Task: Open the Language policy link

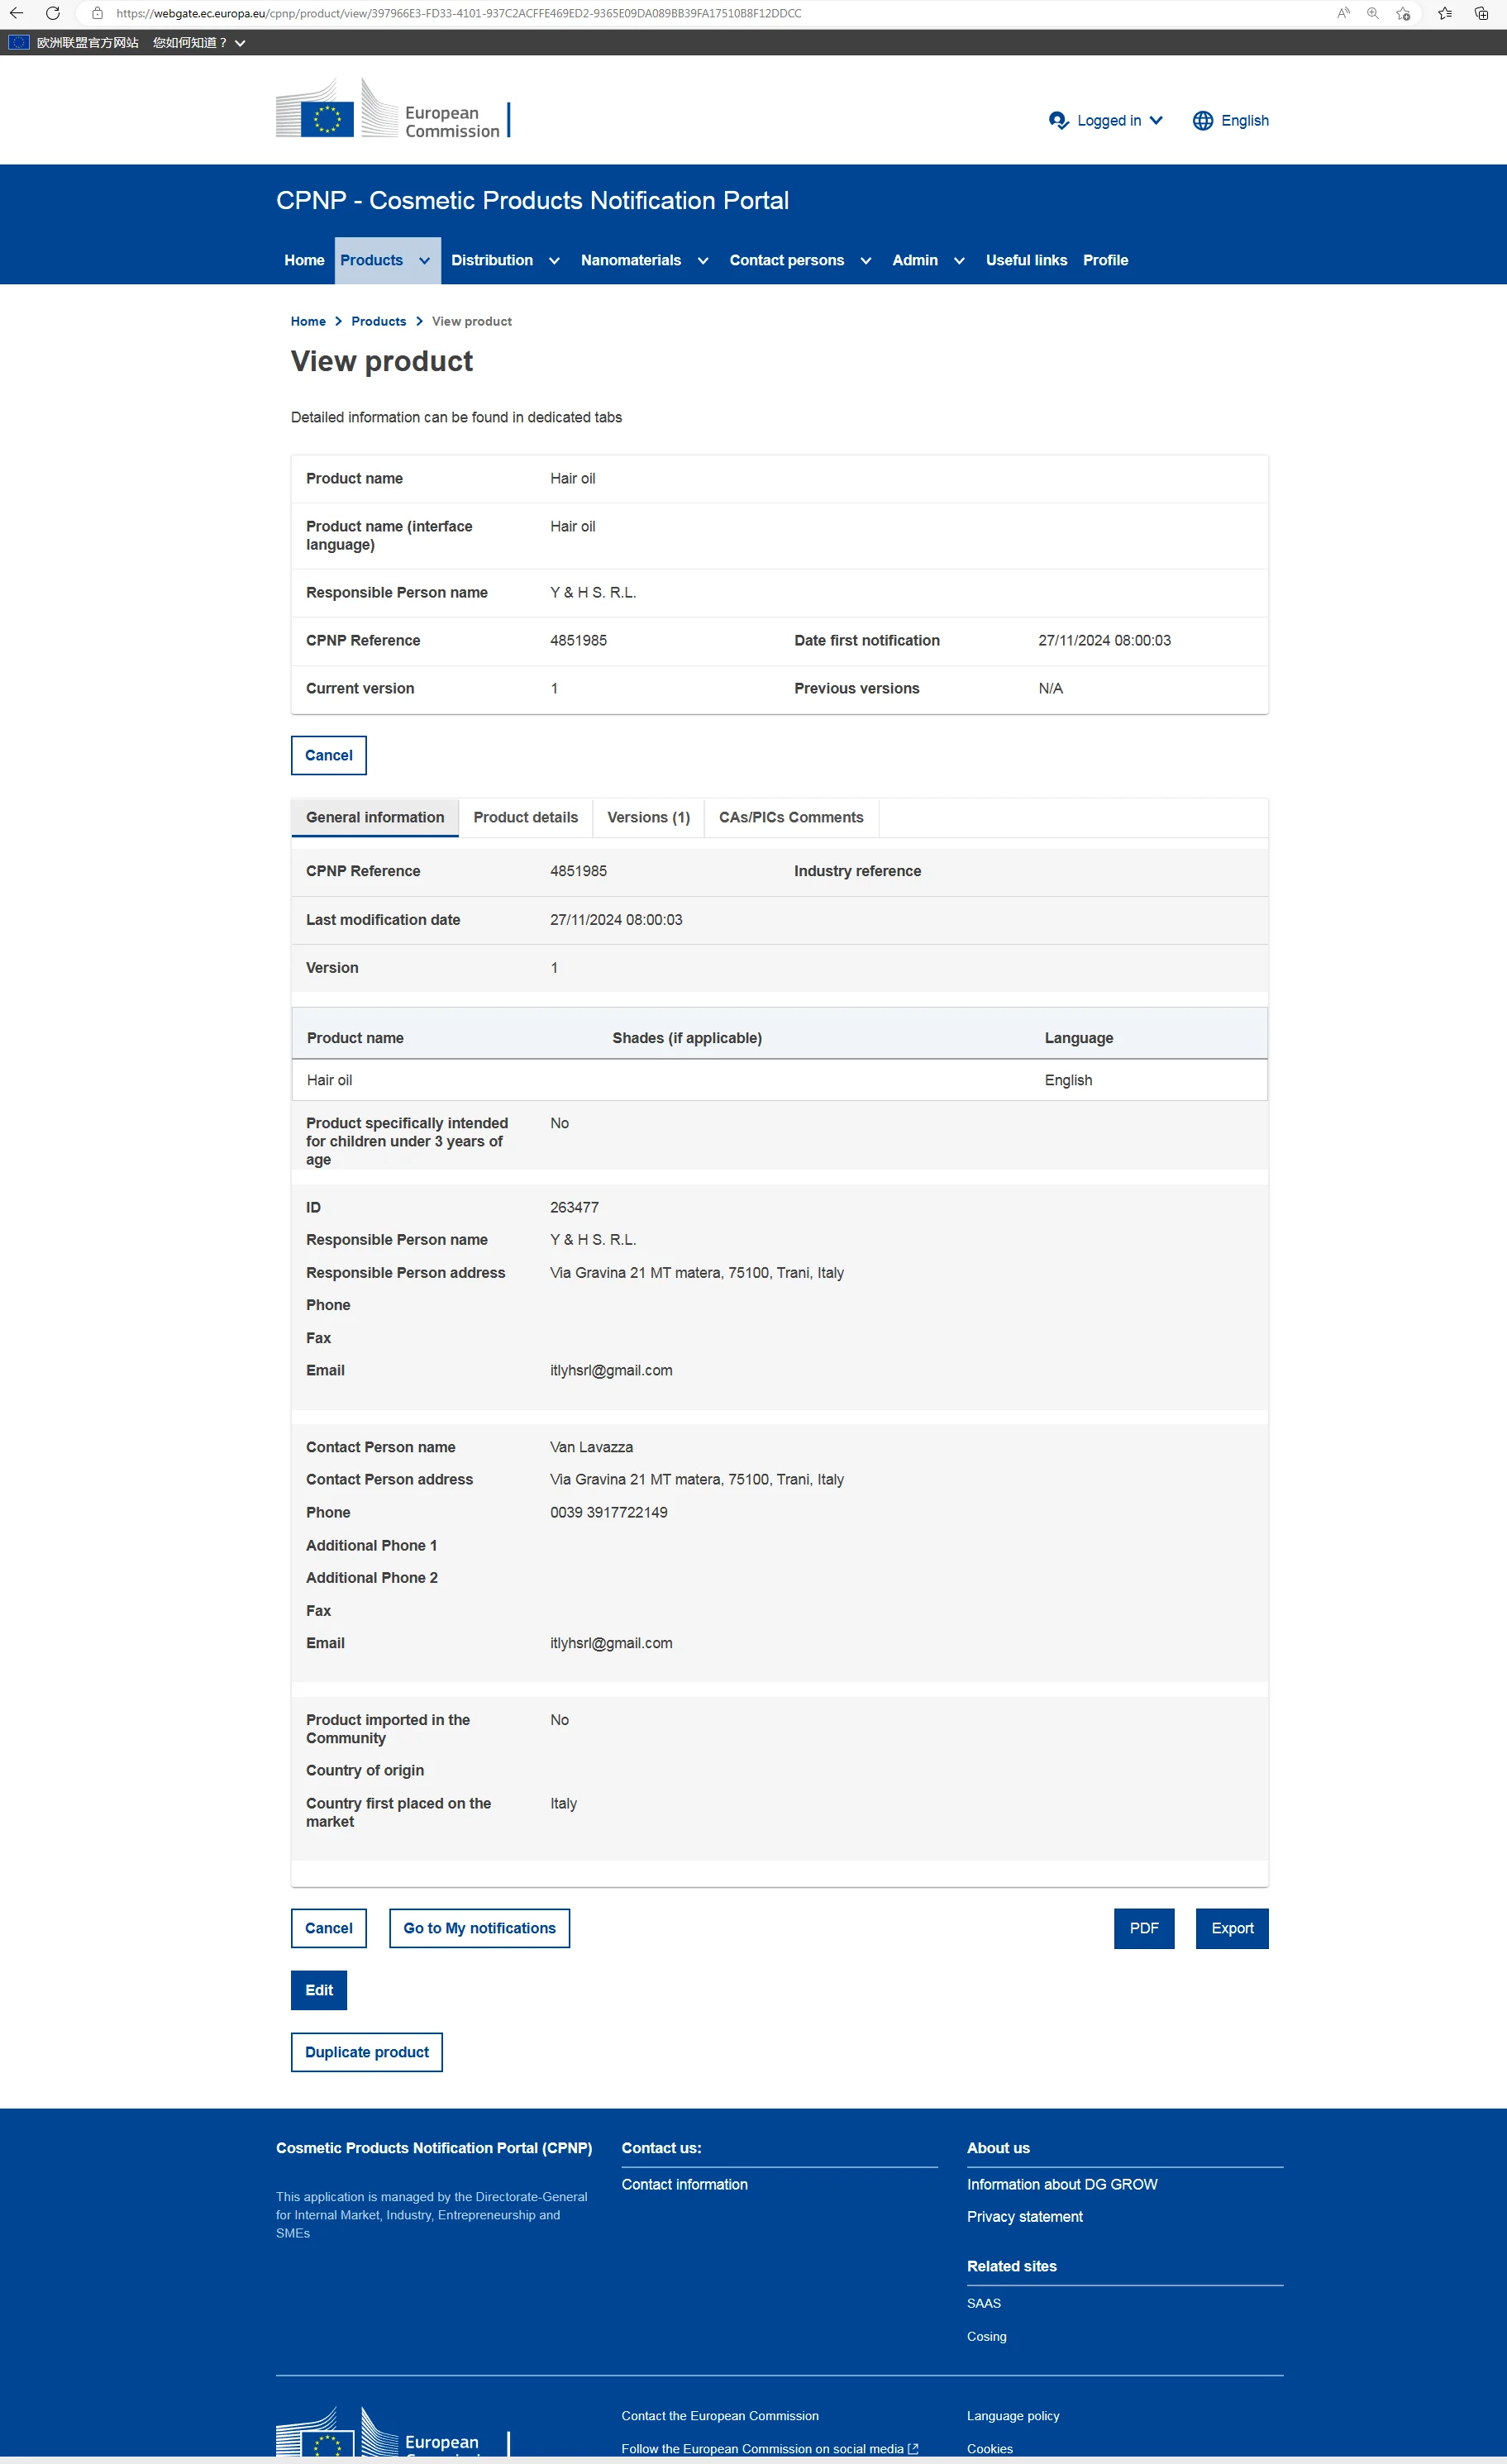Action: click(1013, 2415)
